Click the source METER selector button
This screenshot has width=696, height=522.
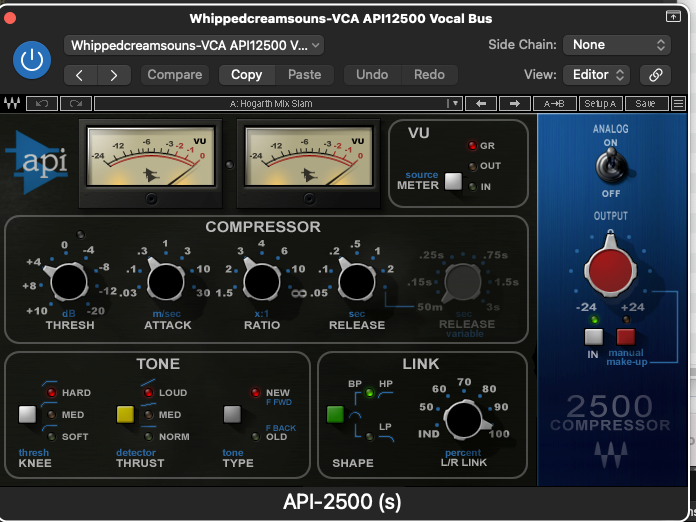coord(453,182)
